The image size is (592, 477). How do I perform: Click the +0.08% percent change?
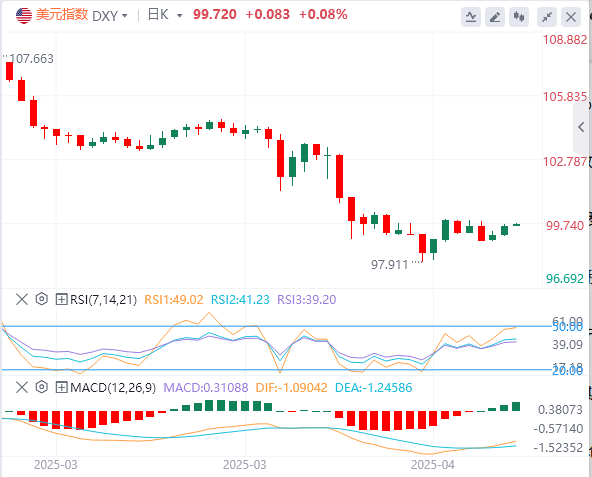click(x=323, y=15)
